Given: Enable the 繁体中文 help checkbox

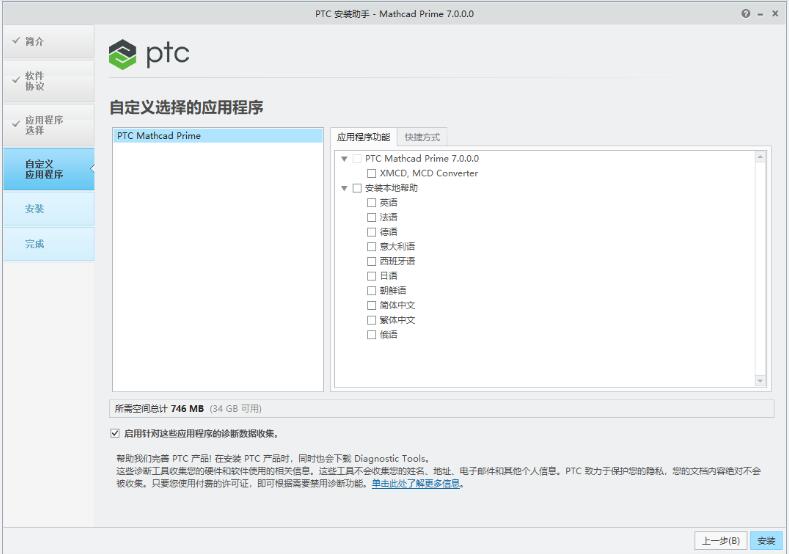Looking at the screenshot, I should (x=371, y=320).
